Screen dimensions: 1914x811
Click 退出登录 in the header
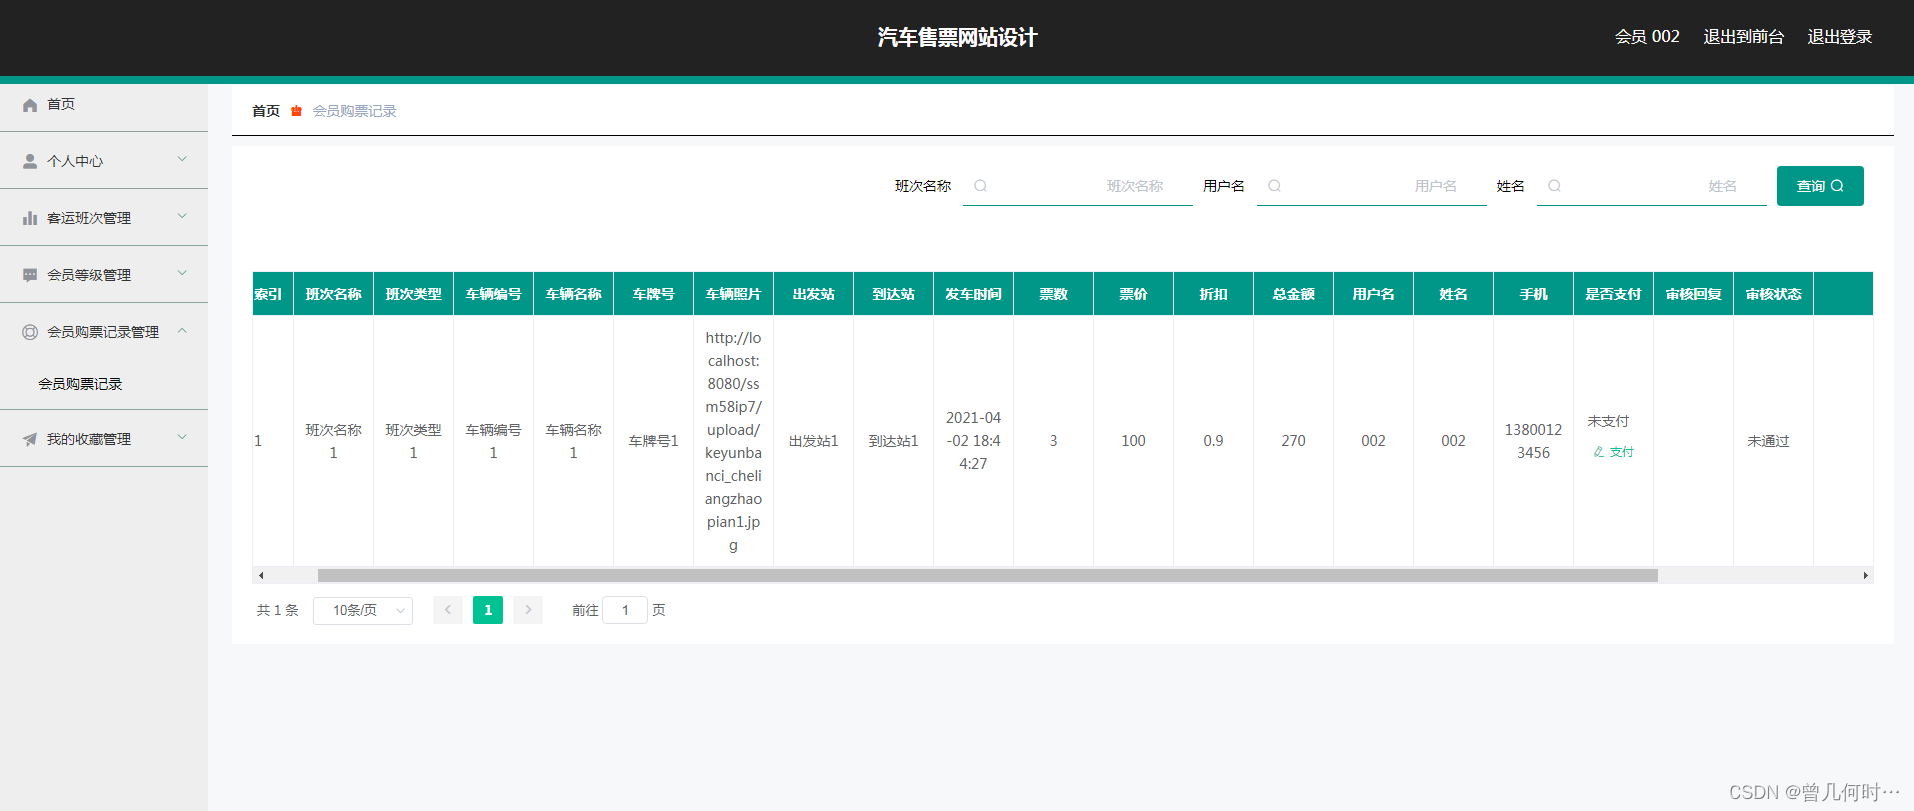tap(1840, 37)
